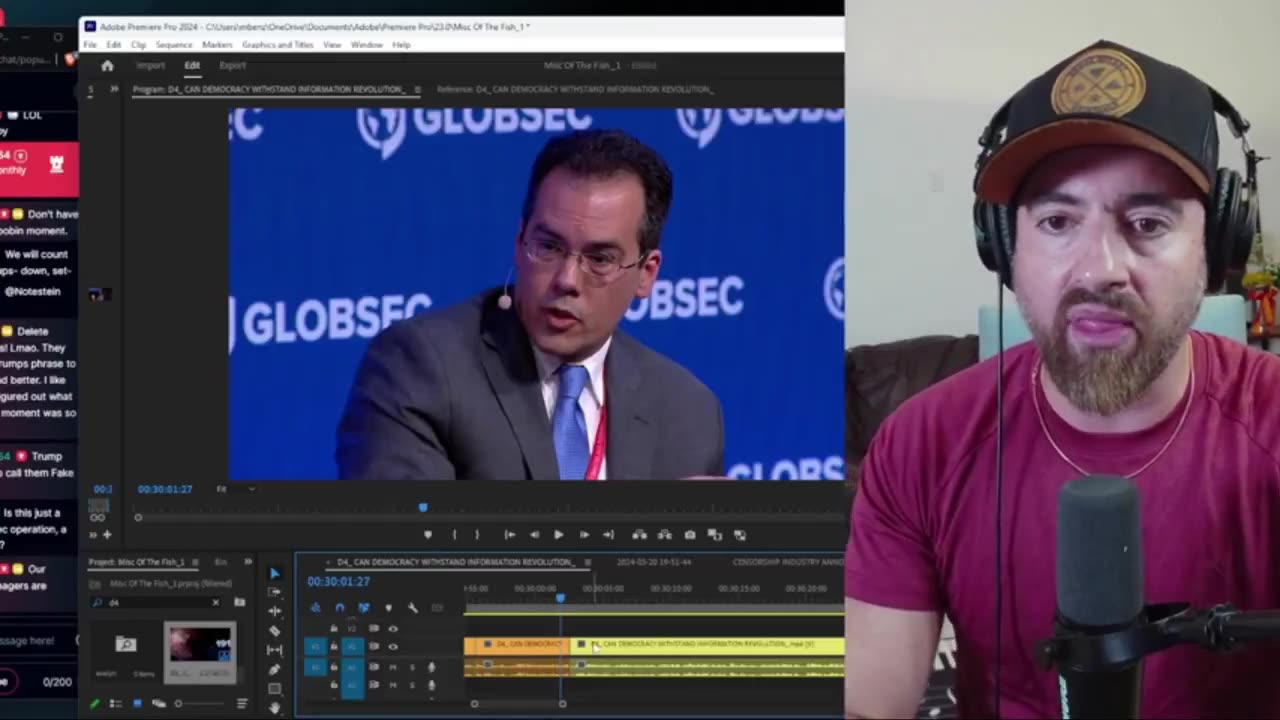Select the Hand tool
1280x720 pixels.
[274, 708]
